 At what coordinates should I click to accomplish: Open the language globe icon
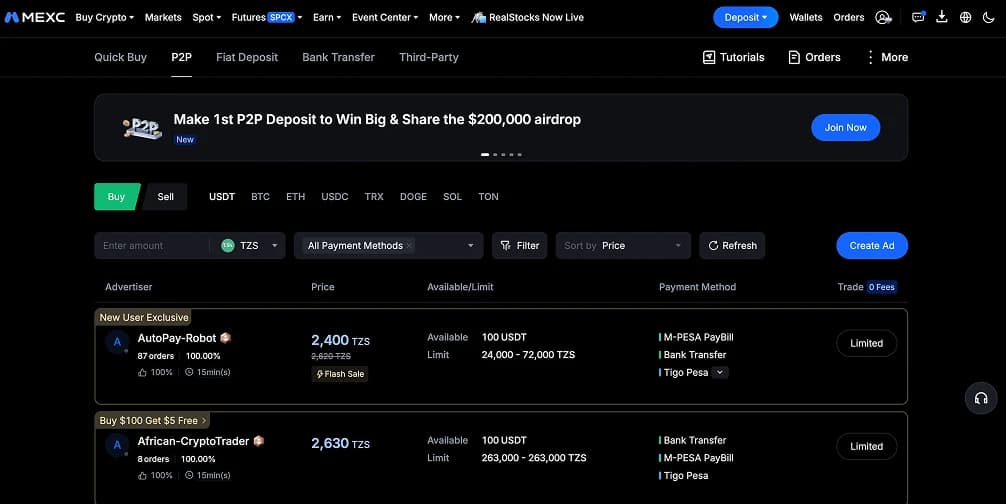point(965,17)
